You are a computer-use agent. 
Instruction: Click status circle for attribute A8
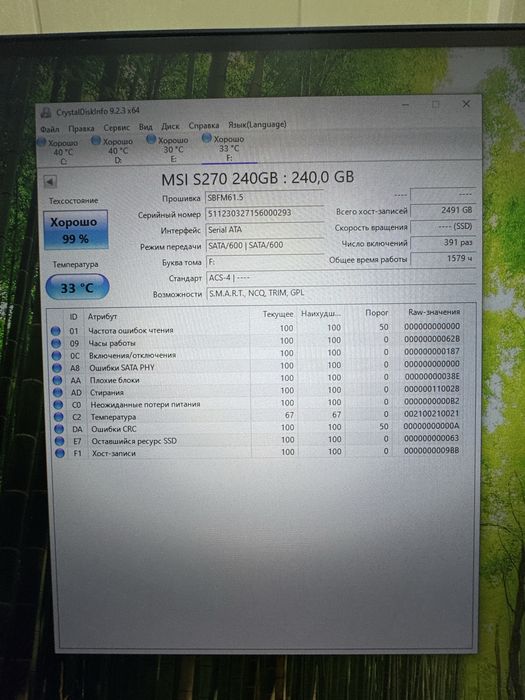tap(57, 368)
